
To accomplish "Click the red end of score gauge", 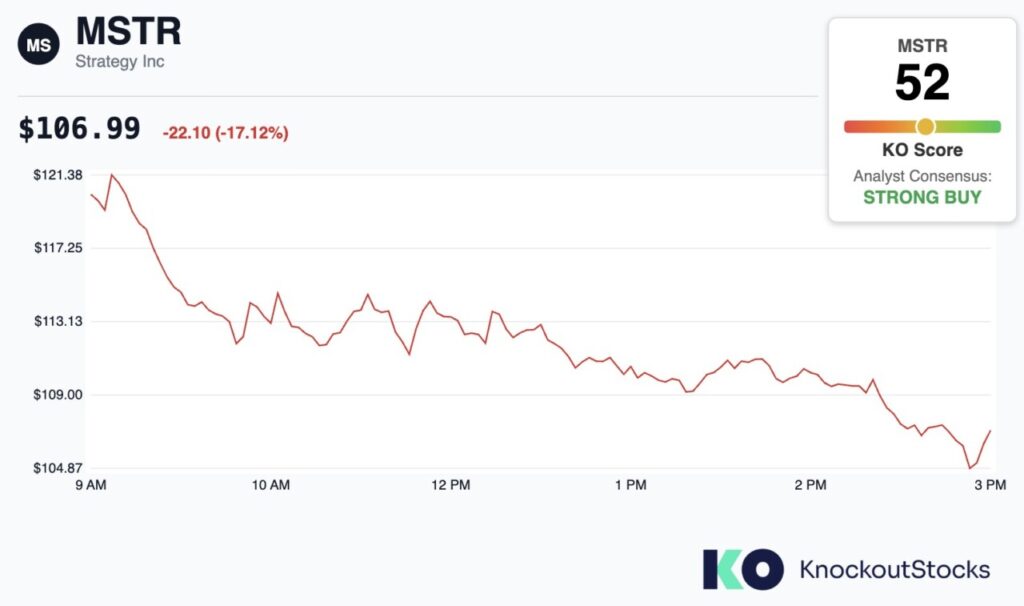I will tap(852, 126).
